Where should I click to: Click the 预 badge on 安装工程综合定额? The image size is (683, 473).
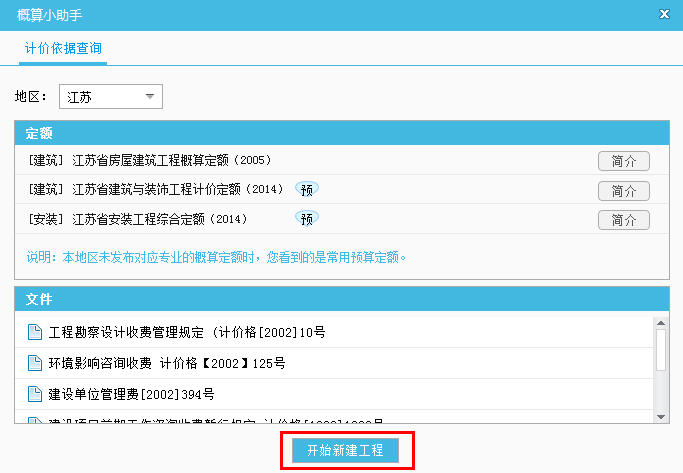(306, 218)
